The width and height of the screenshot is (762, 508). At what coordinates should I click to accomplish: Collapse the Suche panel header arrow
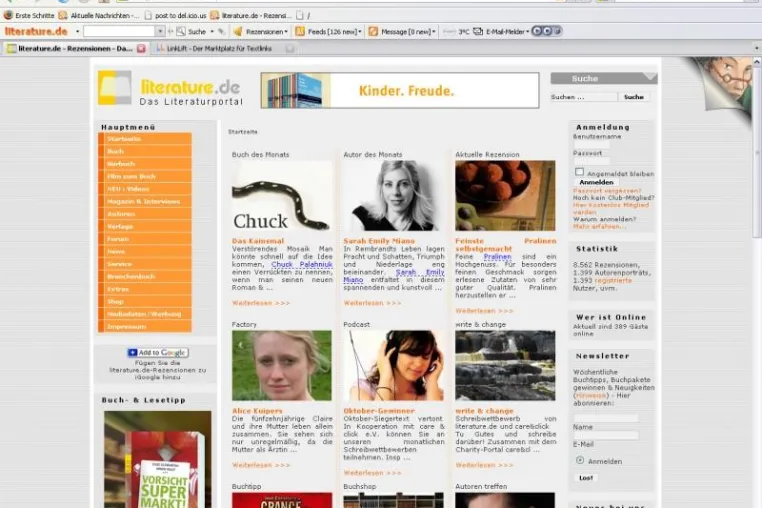(x=650, y=77)
